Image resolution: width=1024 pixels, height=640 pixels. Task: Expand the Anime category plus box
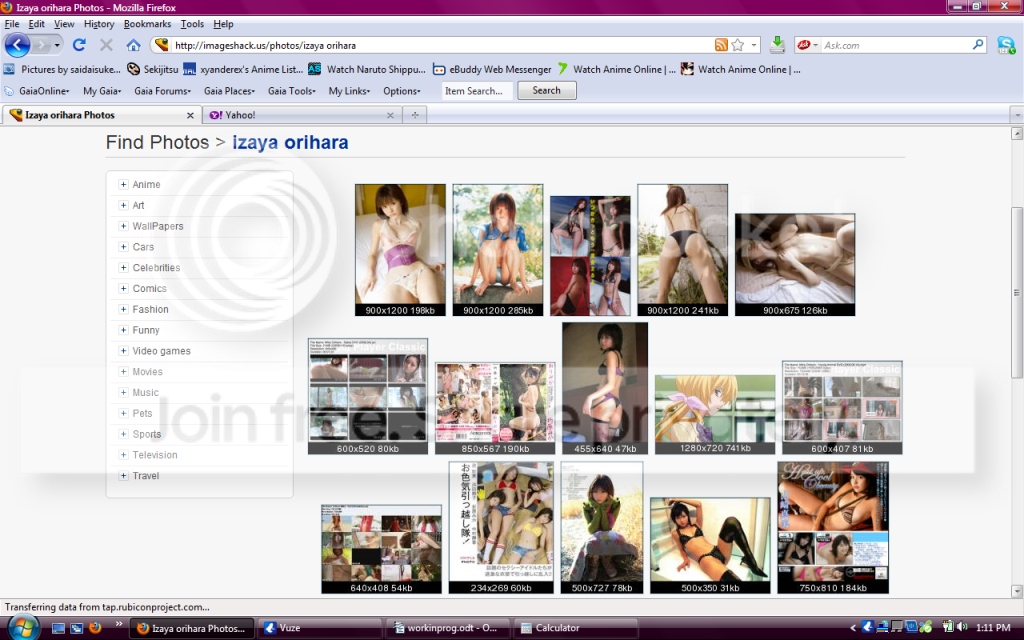coord(123,184)
